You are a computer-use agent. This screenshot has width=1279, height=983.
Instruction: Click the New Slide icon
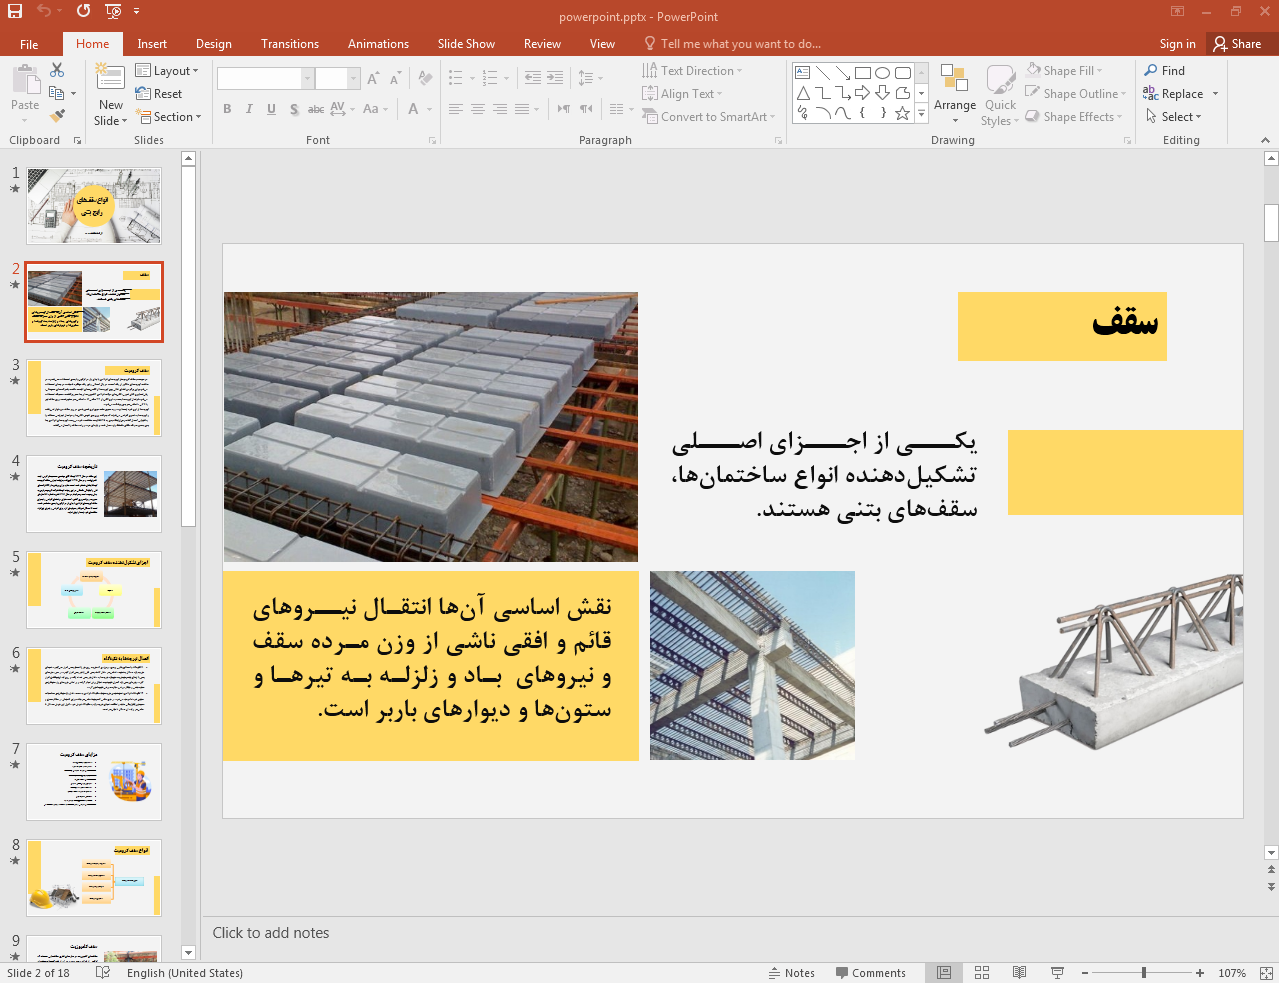tap(110, 80)
